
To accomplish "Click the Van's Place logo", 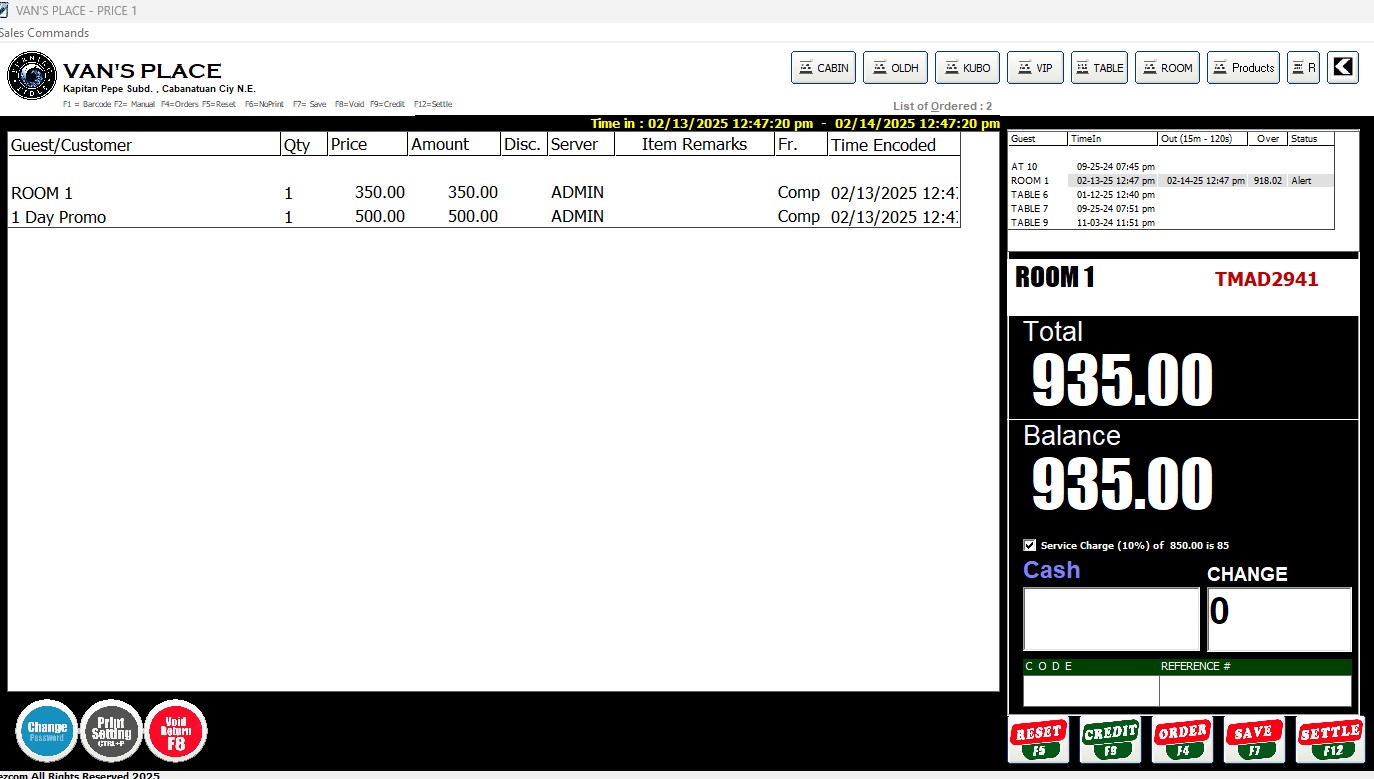I will (x=32, y=76).
